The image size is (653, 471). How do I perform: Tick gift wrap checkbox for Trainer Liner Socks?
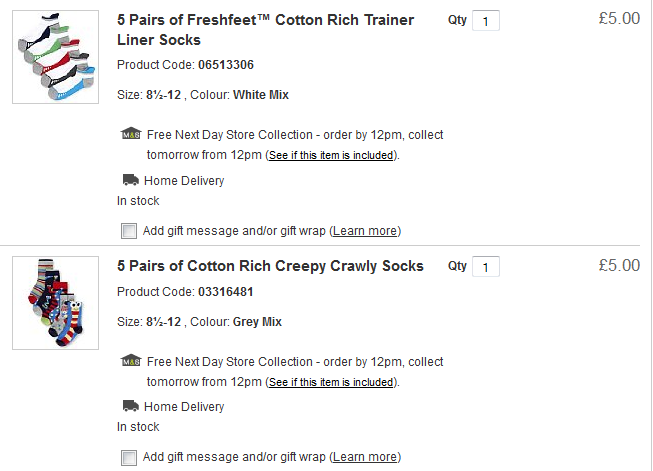pos(128,231)
